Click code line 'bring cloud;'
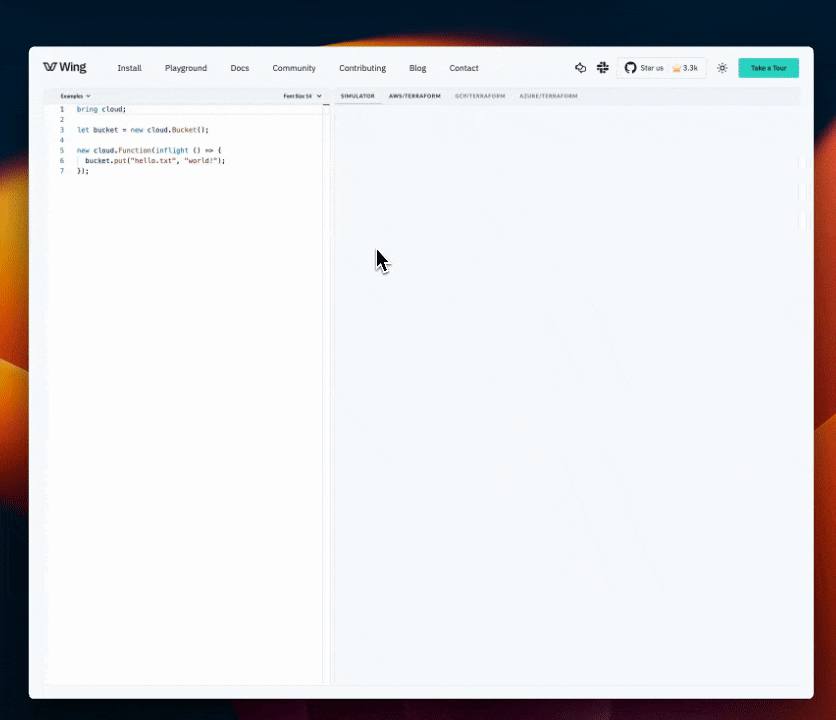 [x=101, y=109]
